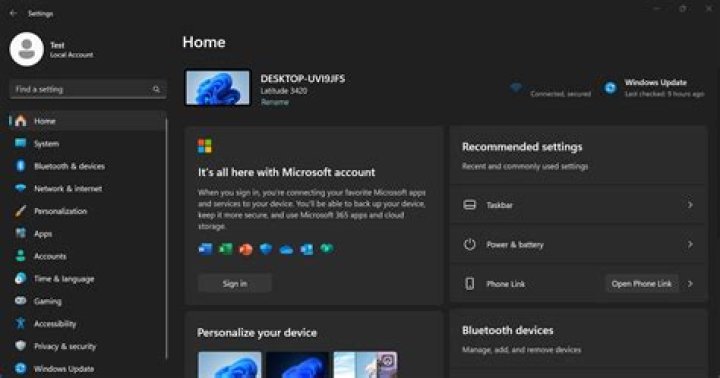The image size is (720, 378).
Task: Expand the Phone Link chevron arrow
Action: 690,284
